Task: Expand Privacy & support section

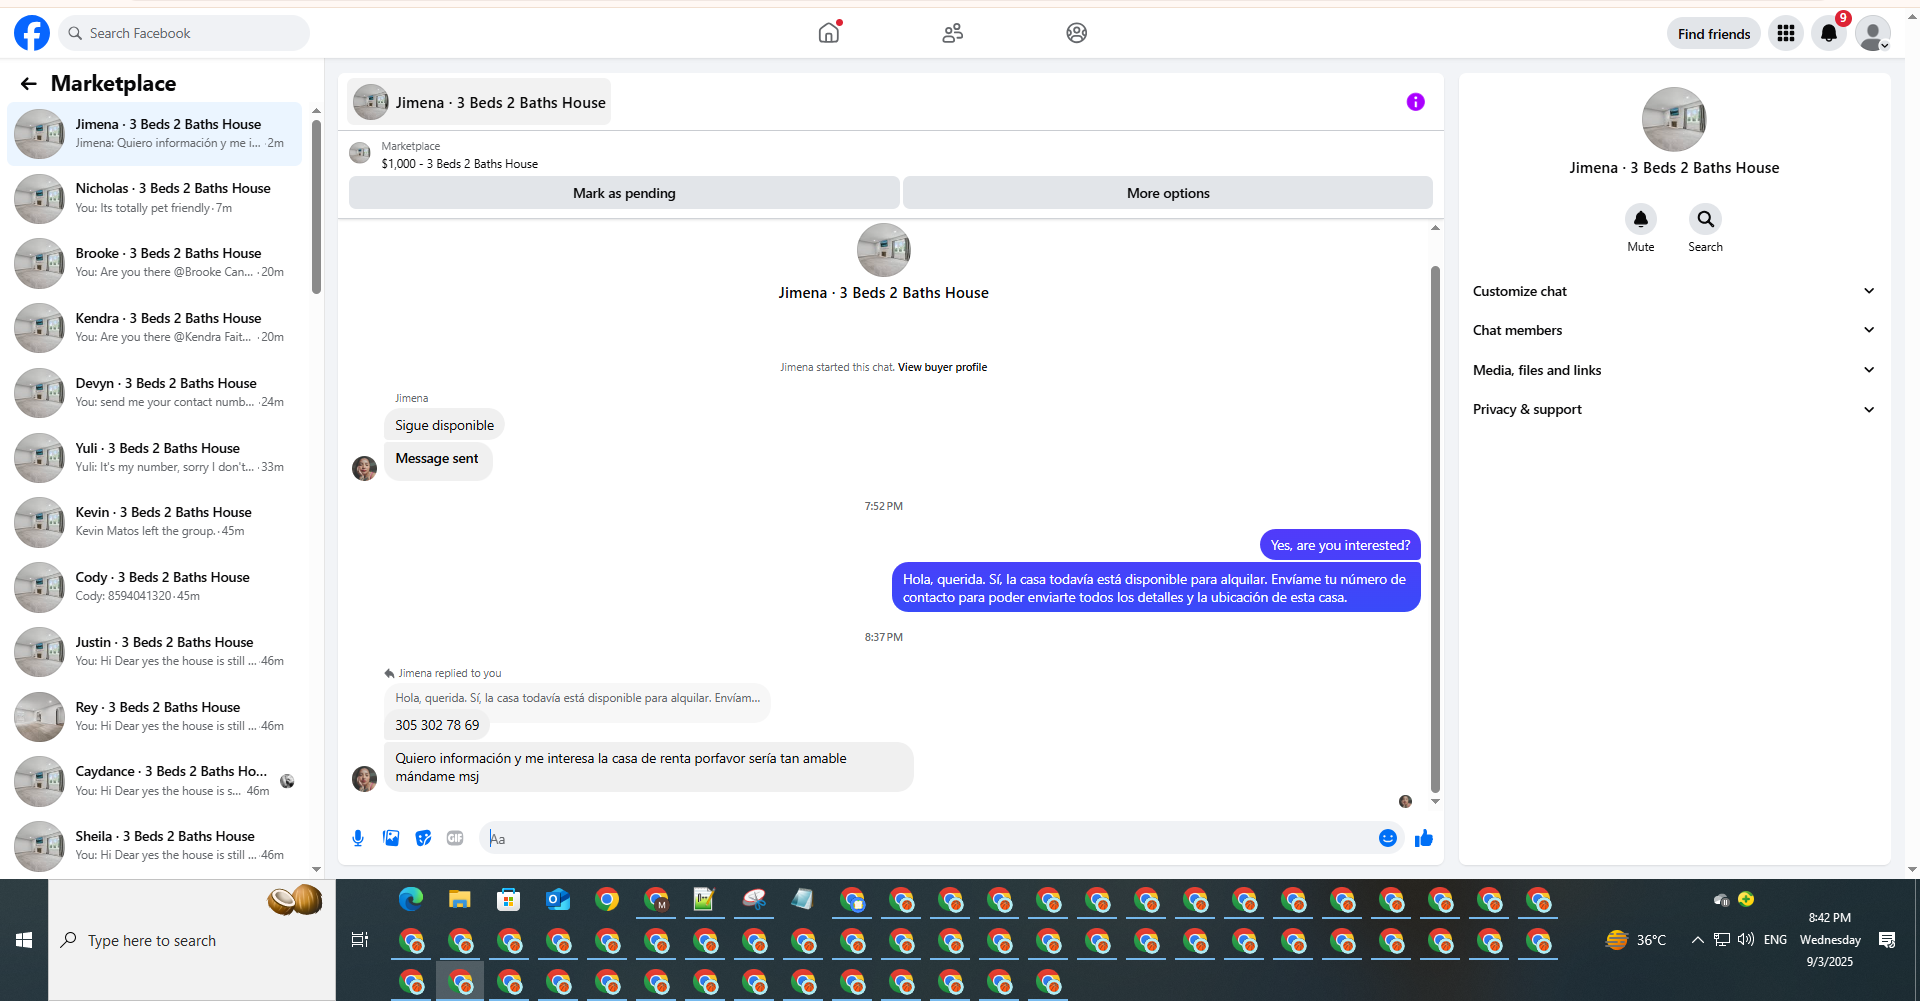Action: pyautogui.click(x=1674, y=409)
